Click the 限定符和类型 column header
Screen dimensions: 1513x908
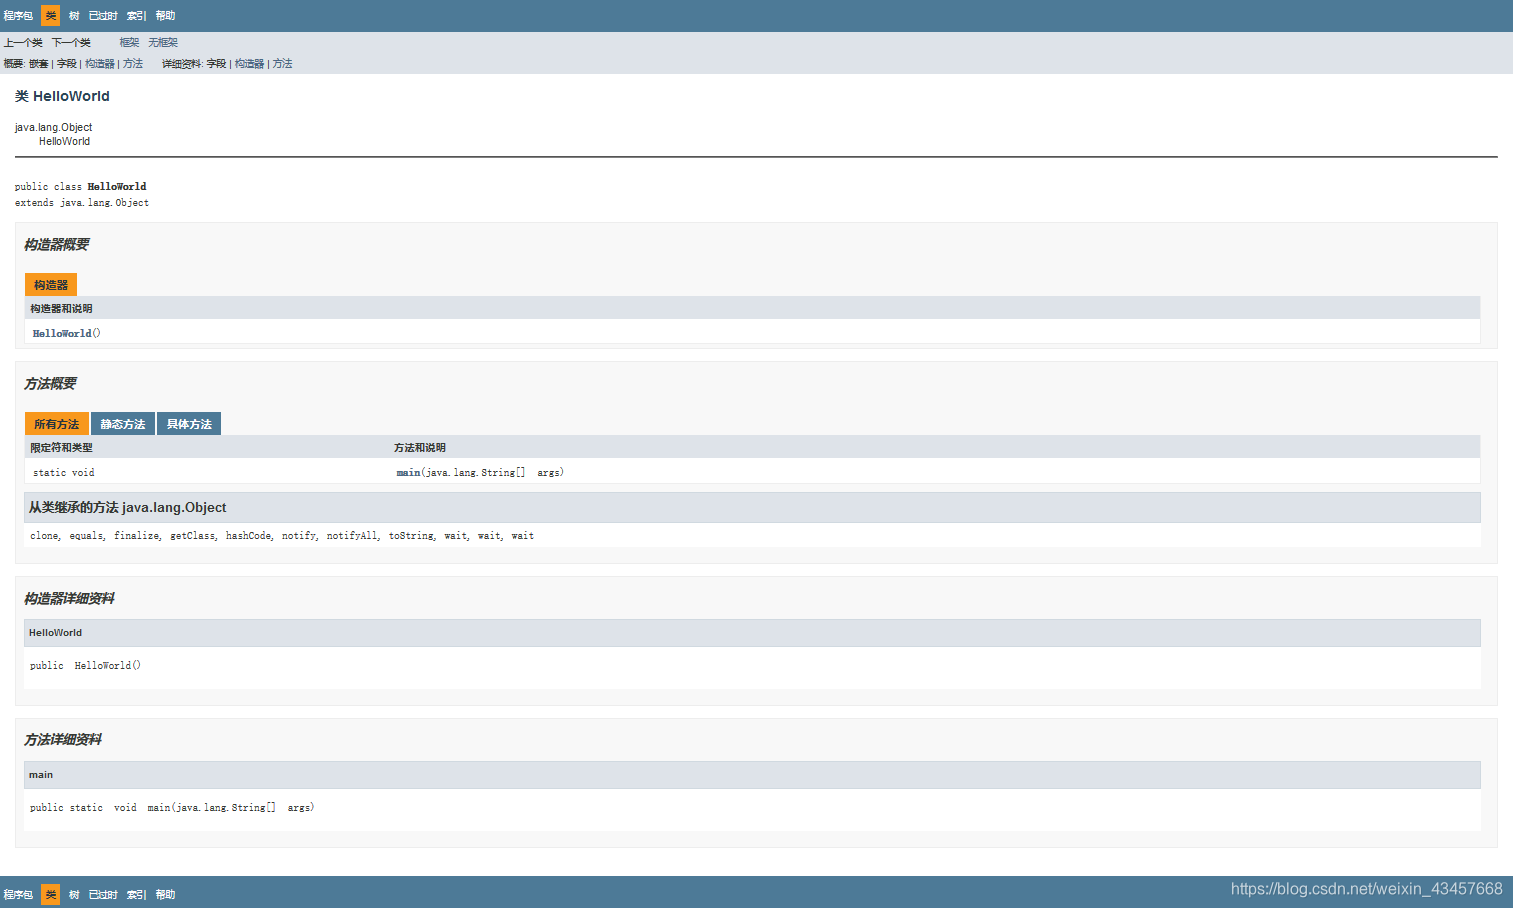61,448
